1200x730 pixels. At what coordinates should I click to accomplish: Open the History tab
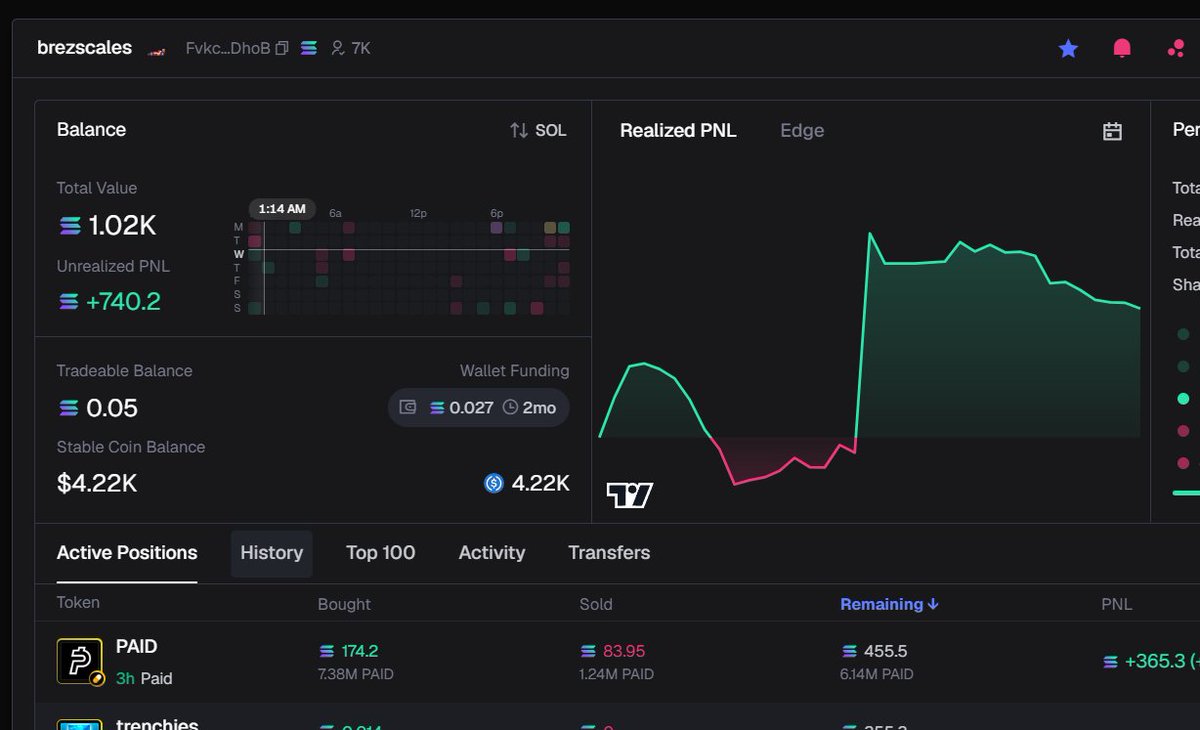click(x=272, y=553)
